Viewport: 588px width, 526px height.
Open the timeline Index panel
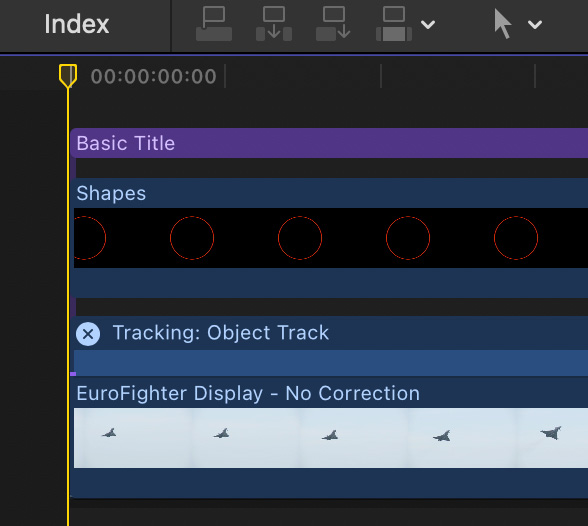(x=76, y=24)
